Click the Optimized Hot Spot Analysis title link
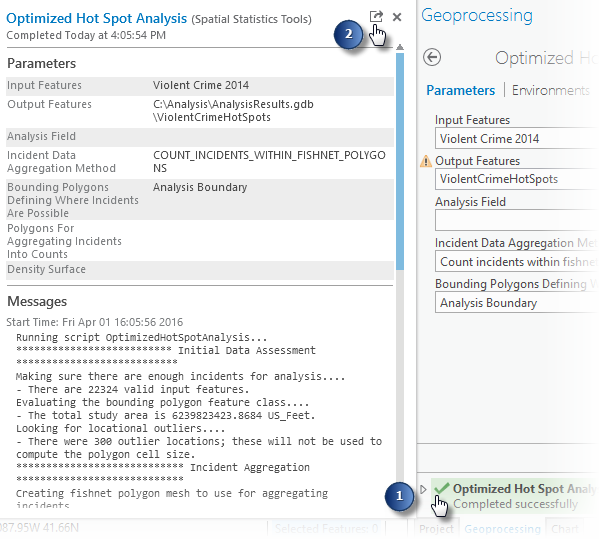 coord(96,18)
